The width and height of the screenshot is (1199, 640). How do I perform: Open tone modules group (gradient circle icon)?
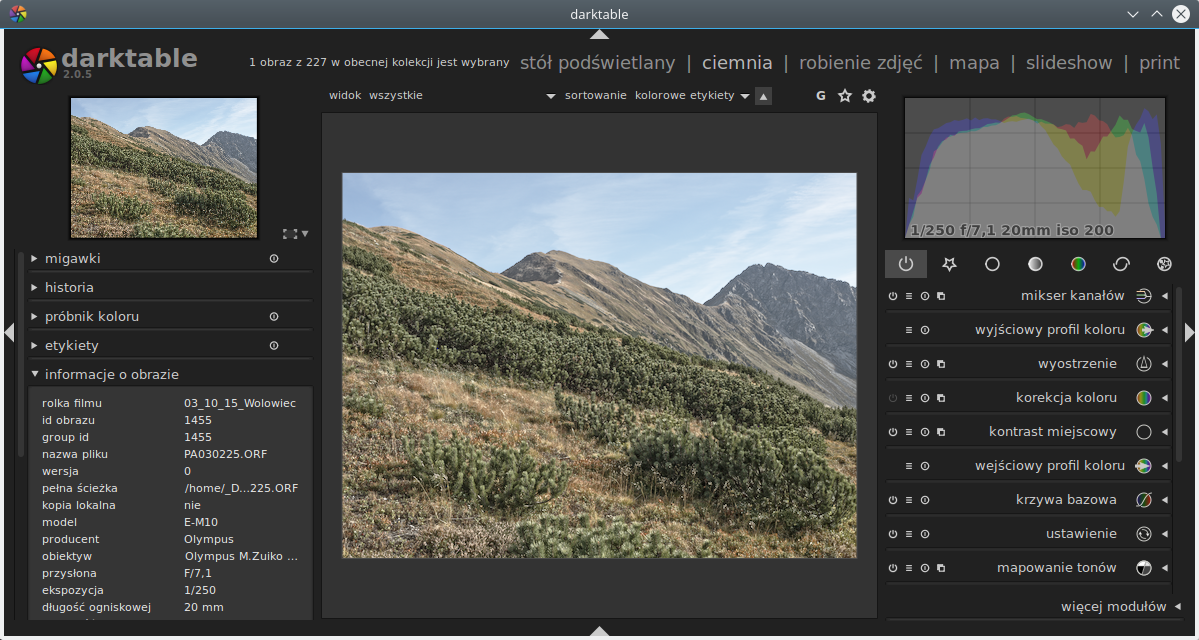pyautogui.click(x=1035, y=264)
